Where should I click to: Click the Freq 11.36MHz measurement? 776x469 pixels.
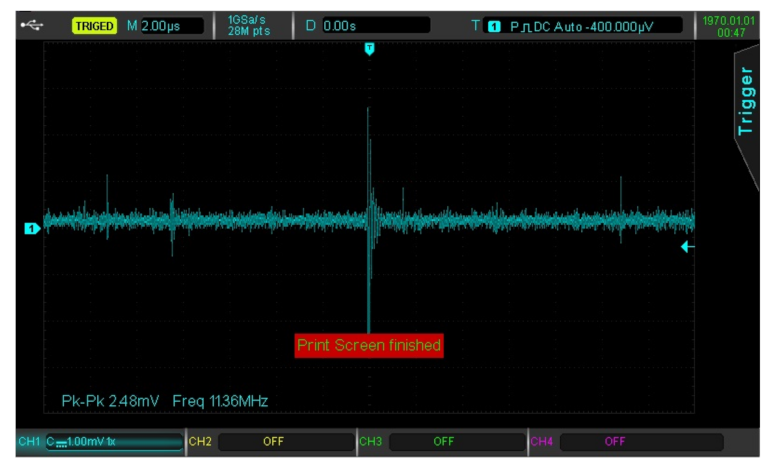point(220,401)
